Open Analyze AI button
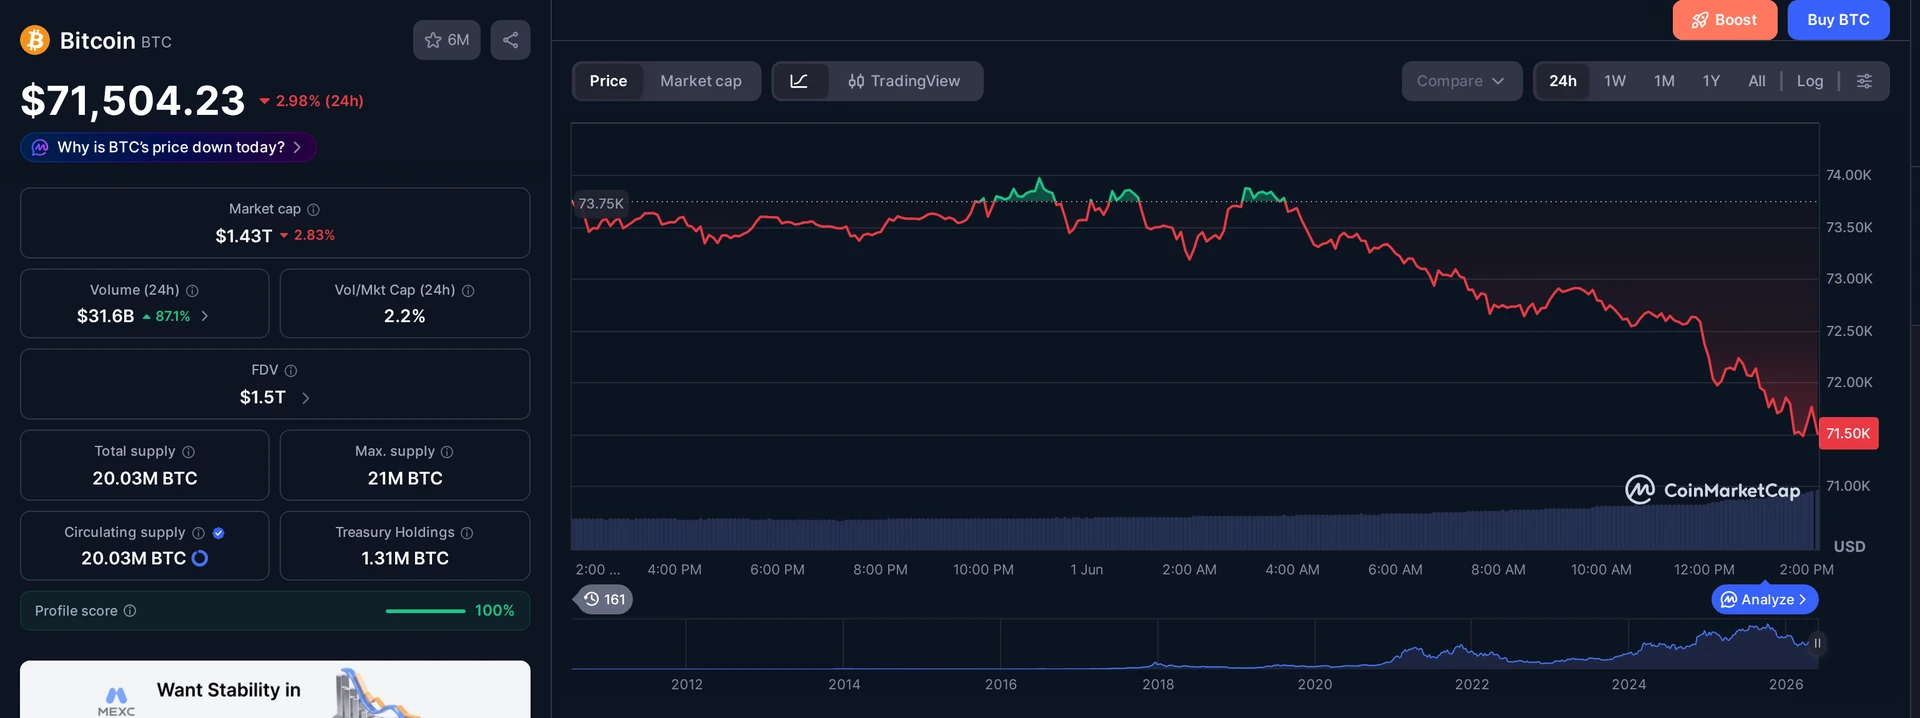This screenshot has height=718, width=1920. (x=1765, y=599)
